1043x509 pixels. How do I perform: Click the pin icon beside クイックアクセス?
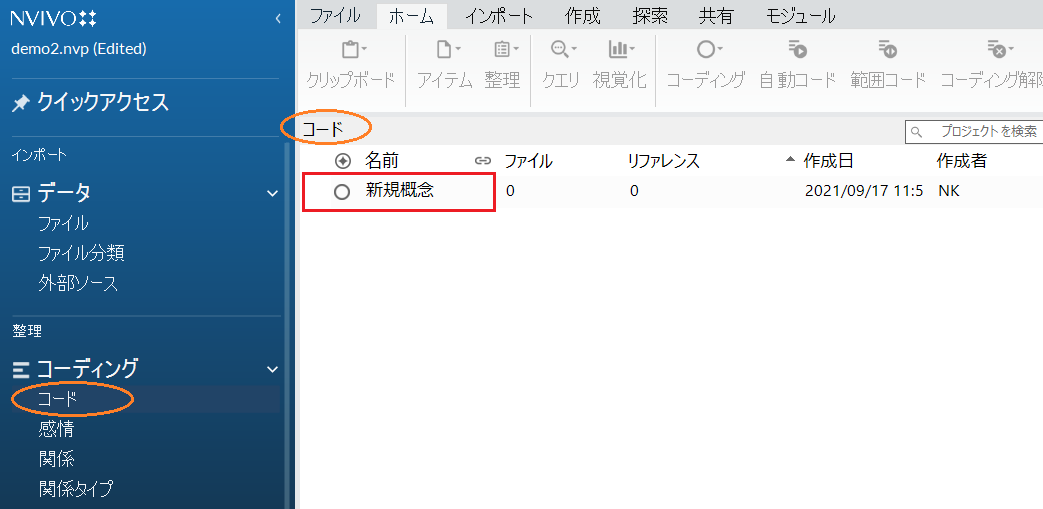(x=21, y=104)
